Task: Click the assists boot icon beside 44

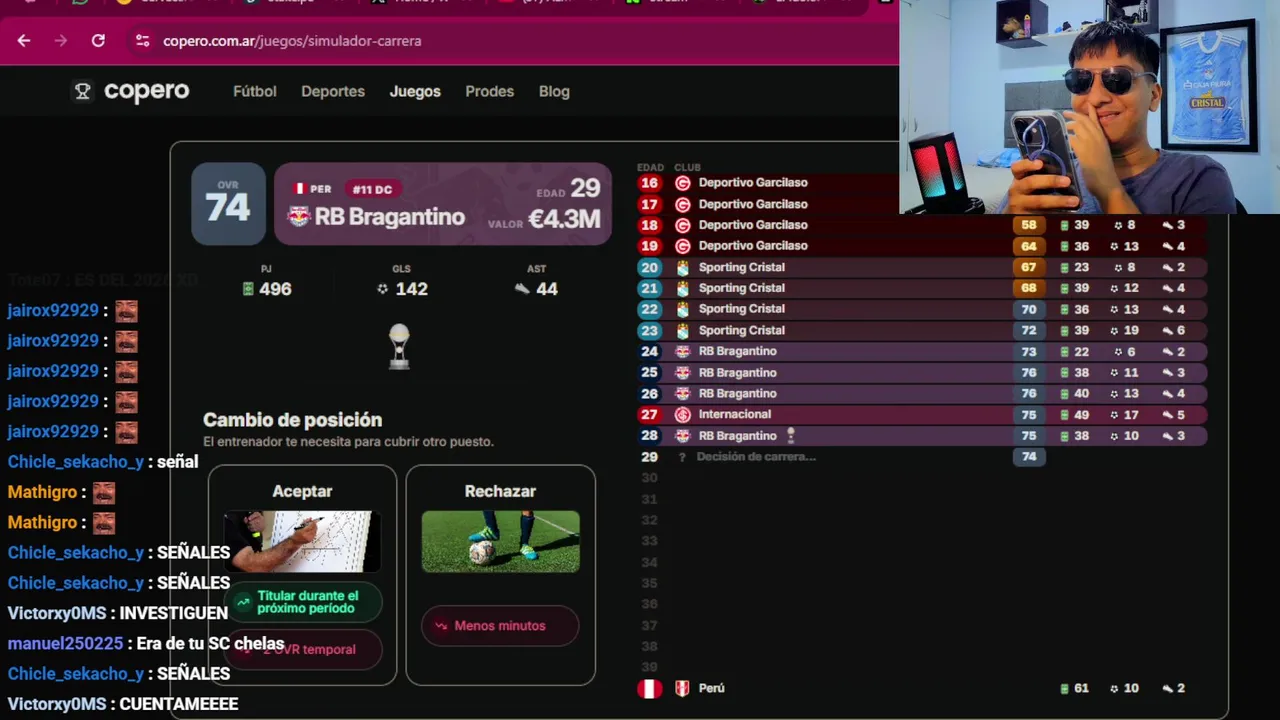Action: coord(522,289)
